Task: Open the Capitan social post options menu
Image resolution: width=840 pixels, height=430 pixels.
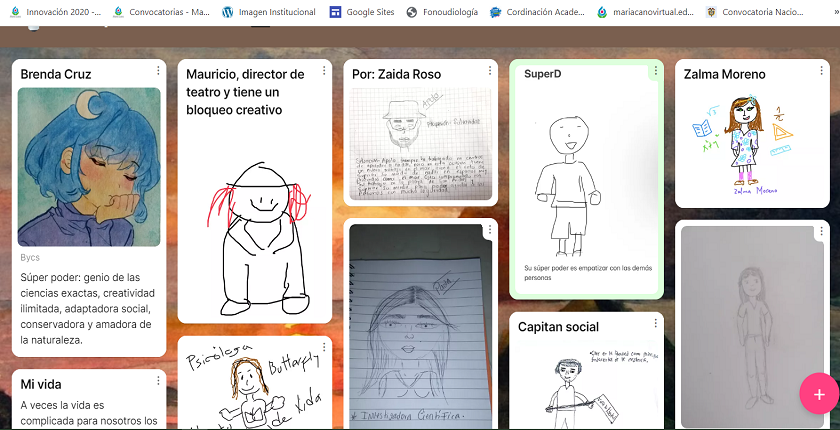Action: [655, 323]
